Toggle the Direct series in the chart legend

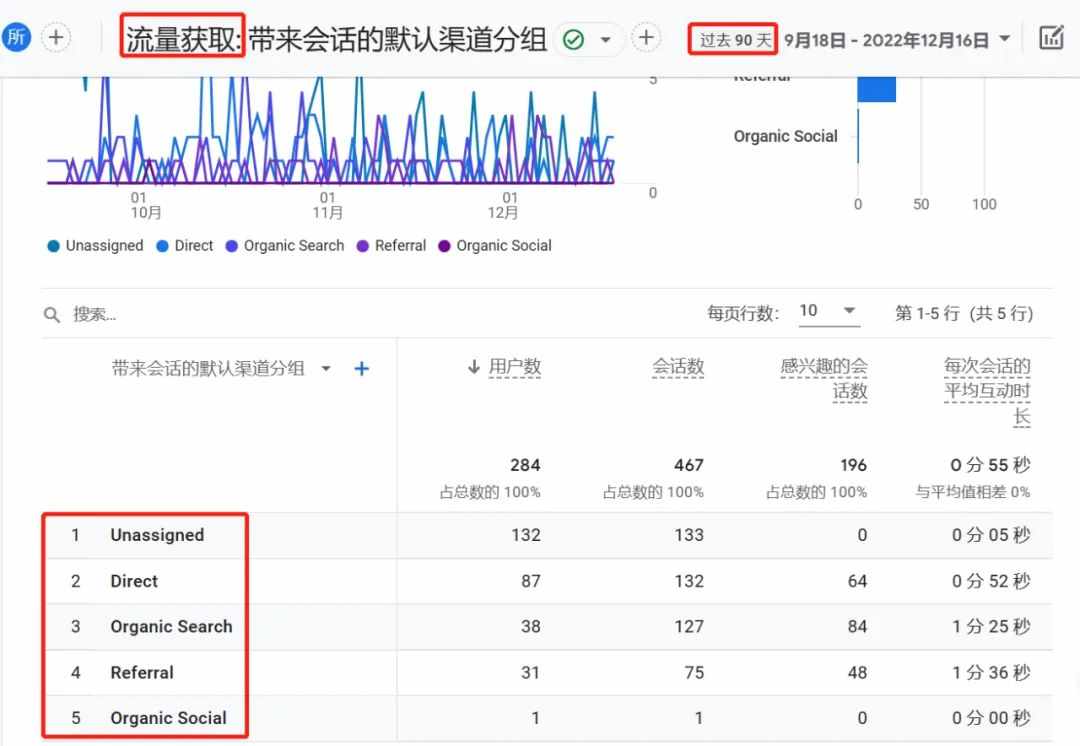pos(185,246)
